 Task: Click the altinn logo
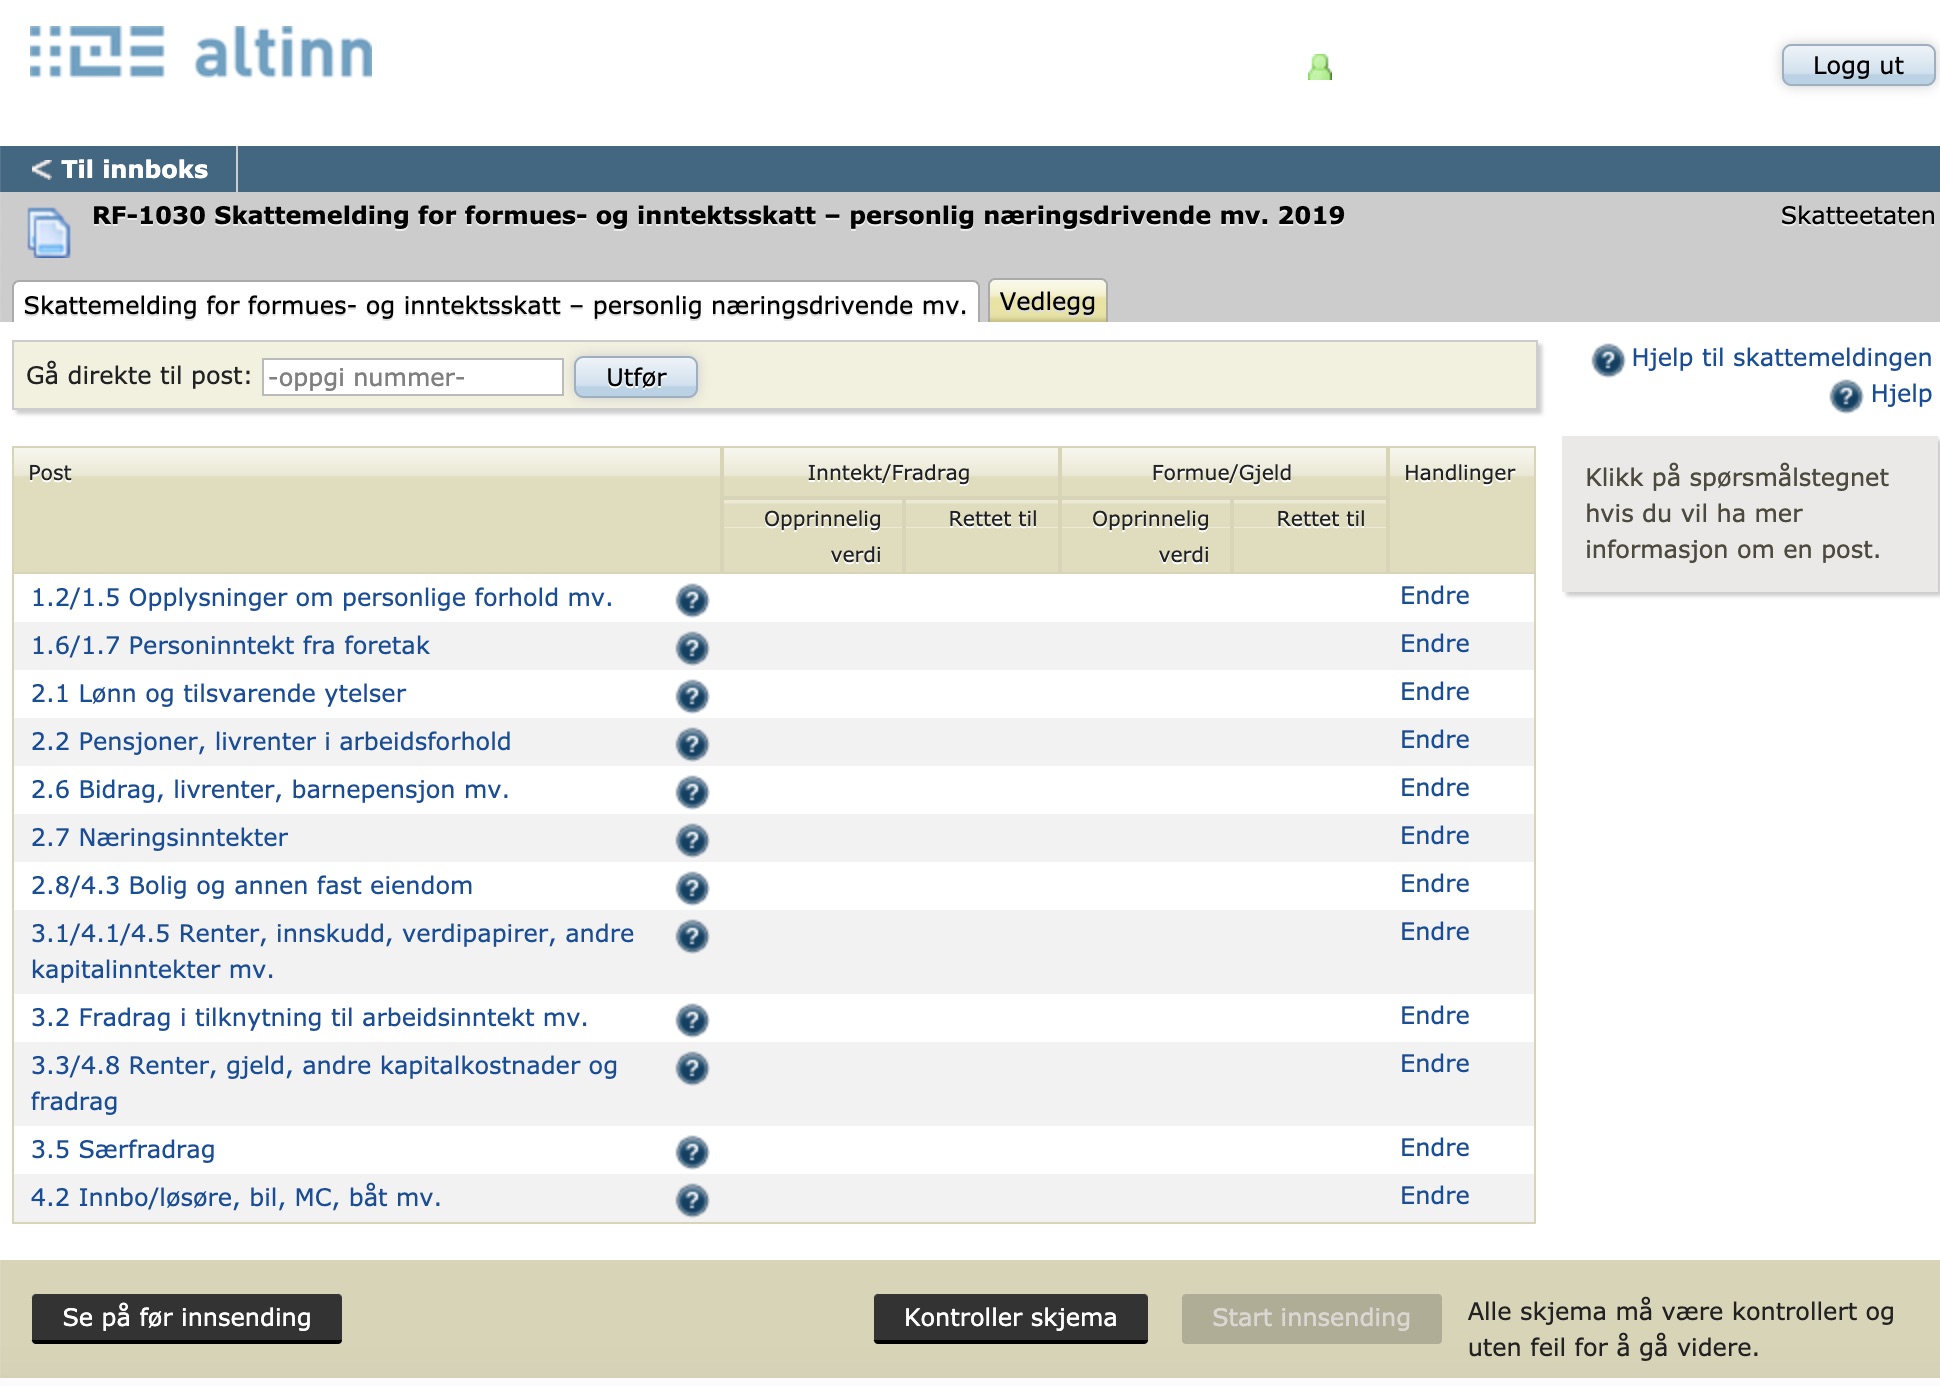point(201,53)
